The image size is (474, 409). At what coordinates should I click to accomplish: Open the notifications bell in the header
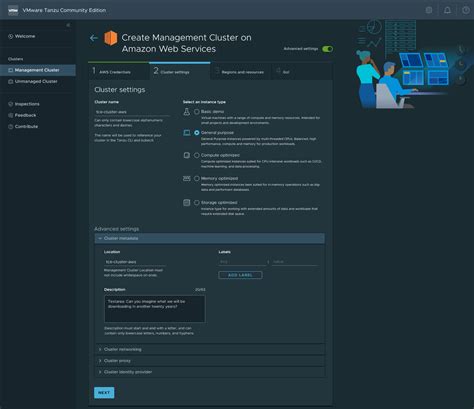click(x=447, y=10)
